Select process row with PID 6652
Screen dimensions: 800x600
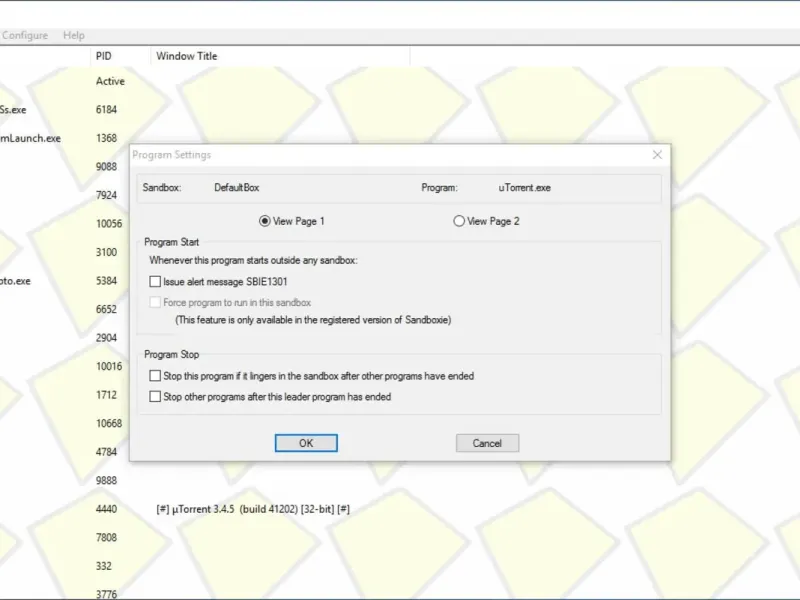click(106, 309)
